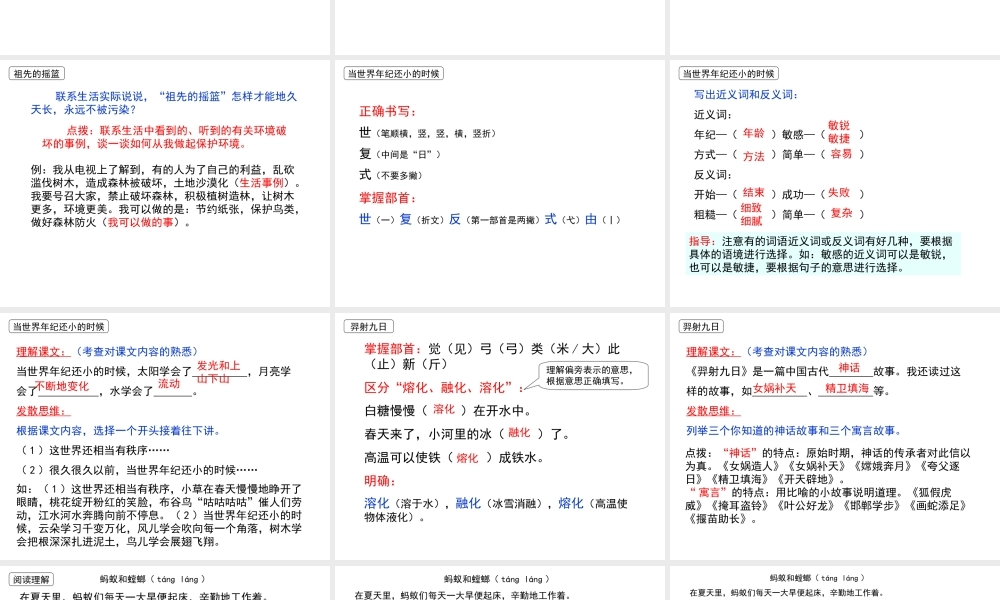Click the red “寓言” word in the 点拨 text
The width and height of the screenshot is (1000, 600).
(709, 492)
